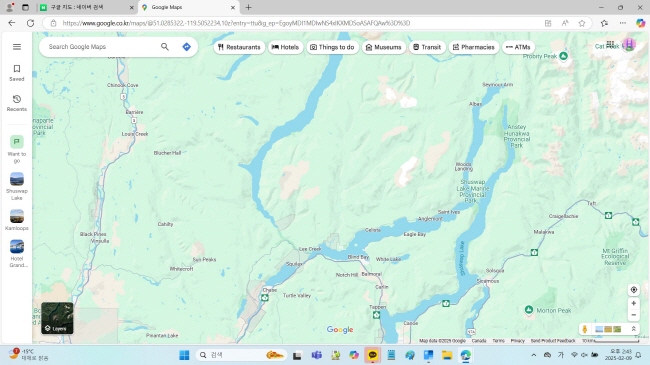Click the Directions arrow icon
Screen dimensions: 650x365
(187, 47)
